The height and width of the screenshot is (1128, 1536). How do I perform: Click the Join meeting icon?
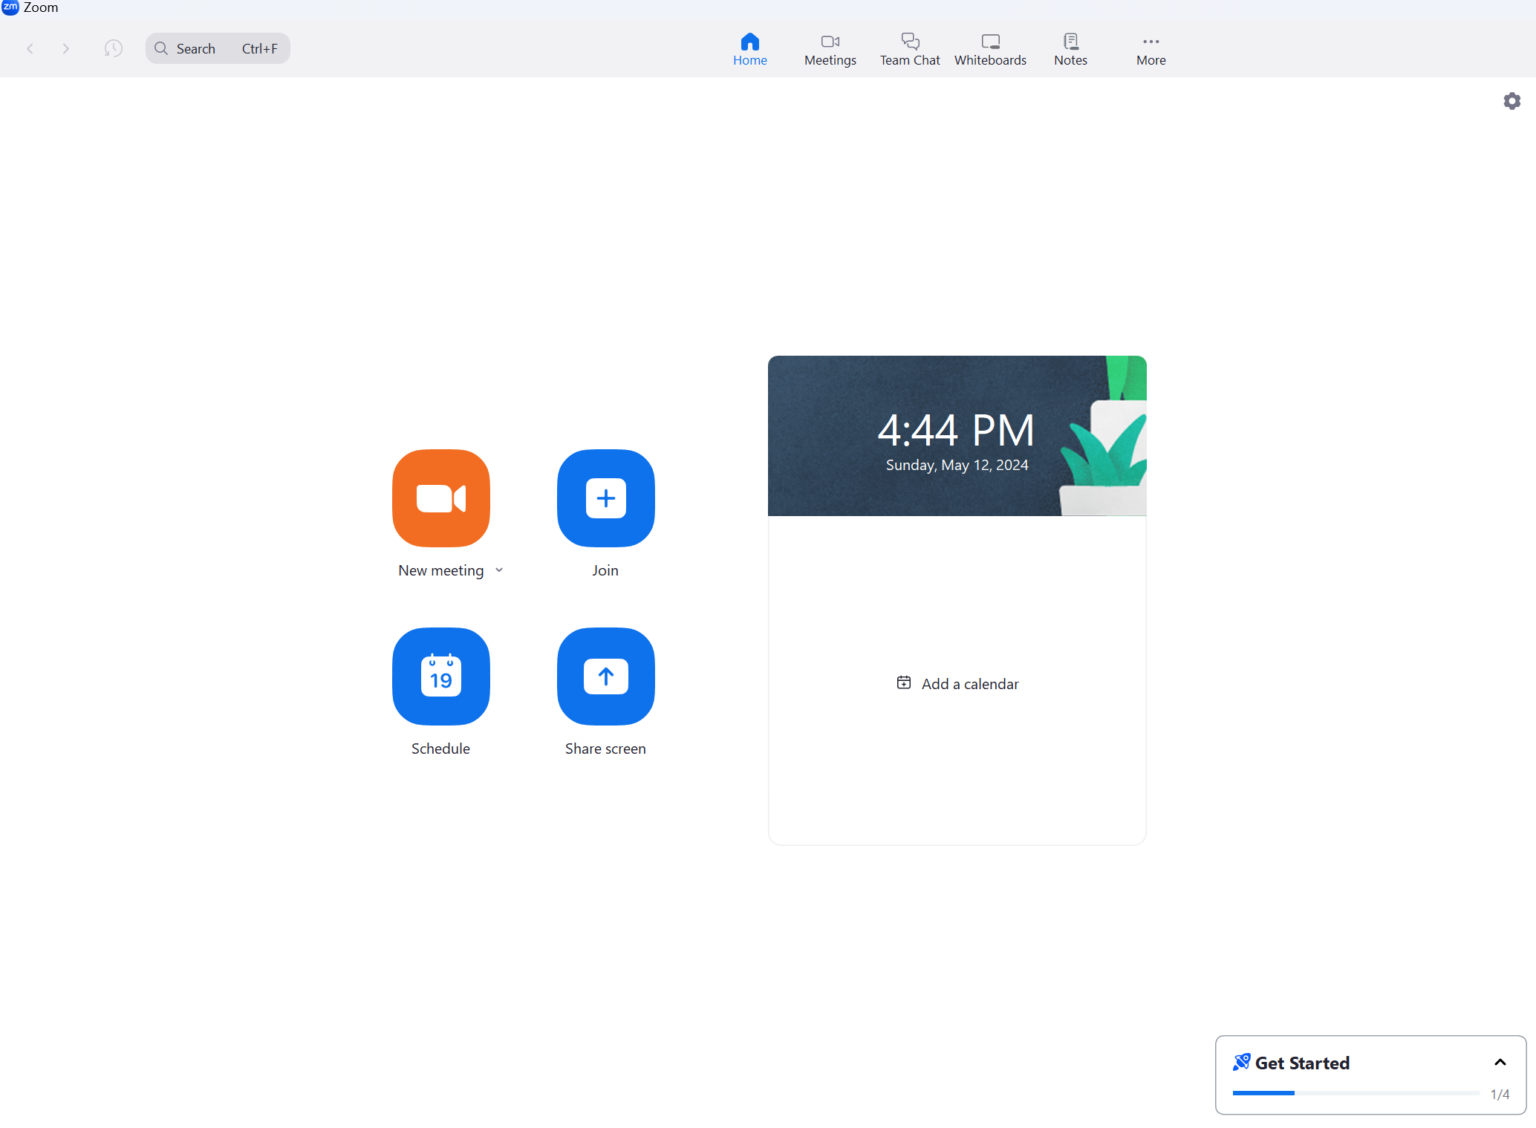pos(605,498)
